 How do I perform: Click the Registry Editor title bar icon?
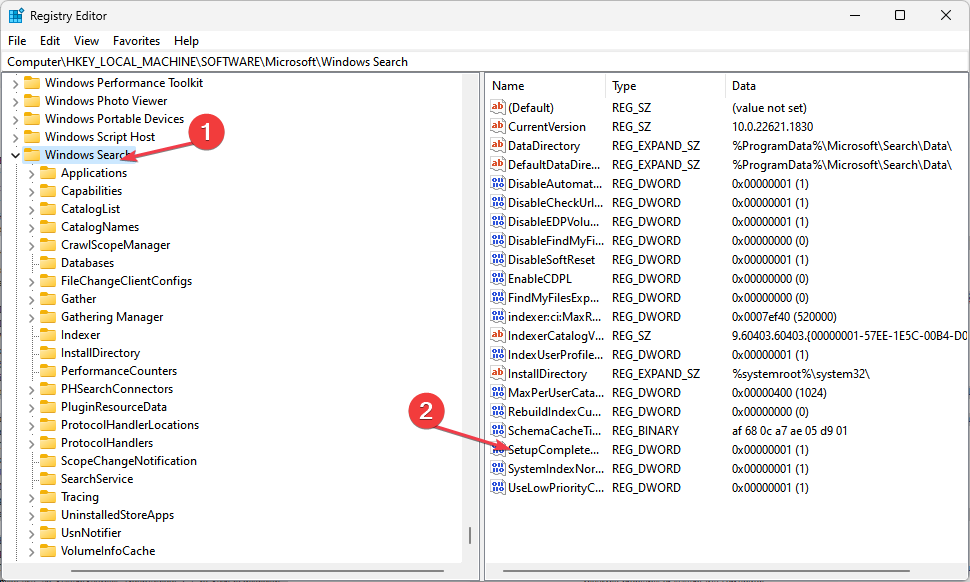(x=14, y=15)
